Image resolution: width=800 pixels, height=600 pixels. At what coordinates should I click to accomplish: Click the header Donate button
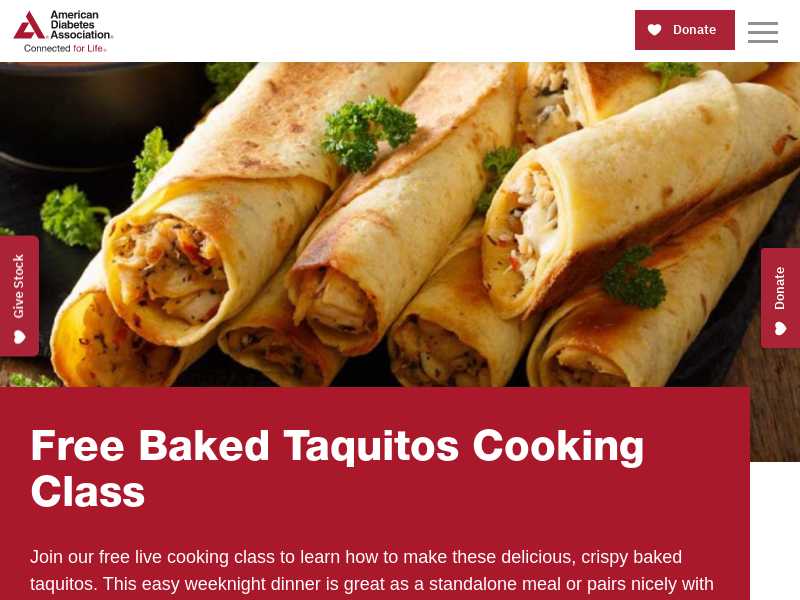click(x=685, y=30)
